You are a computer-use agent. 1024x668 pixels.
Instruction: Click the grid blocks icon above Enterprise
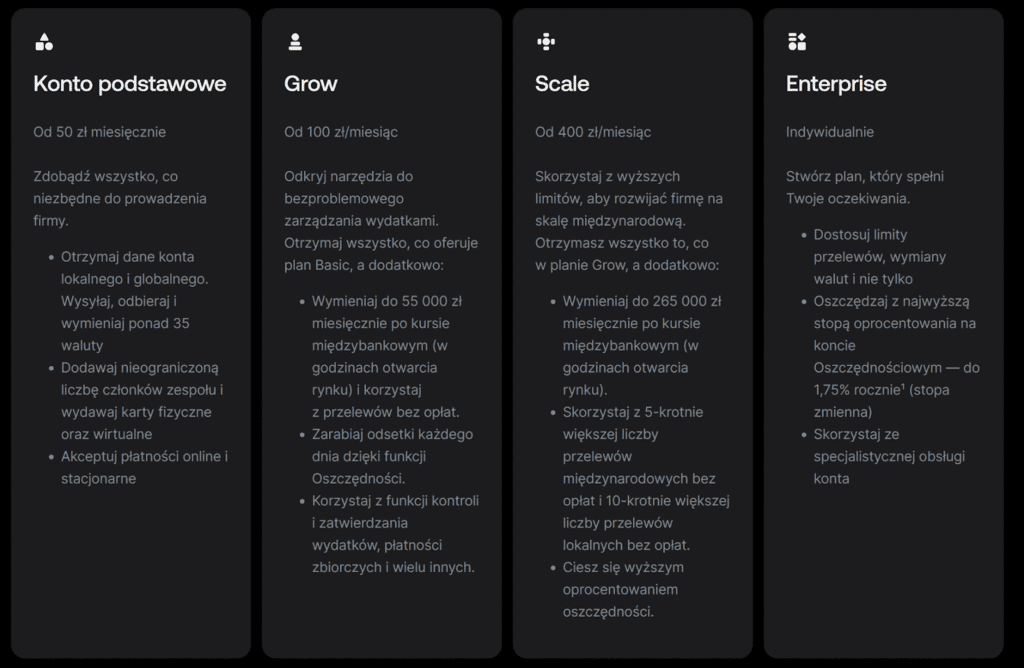click(x=797, y=42)
